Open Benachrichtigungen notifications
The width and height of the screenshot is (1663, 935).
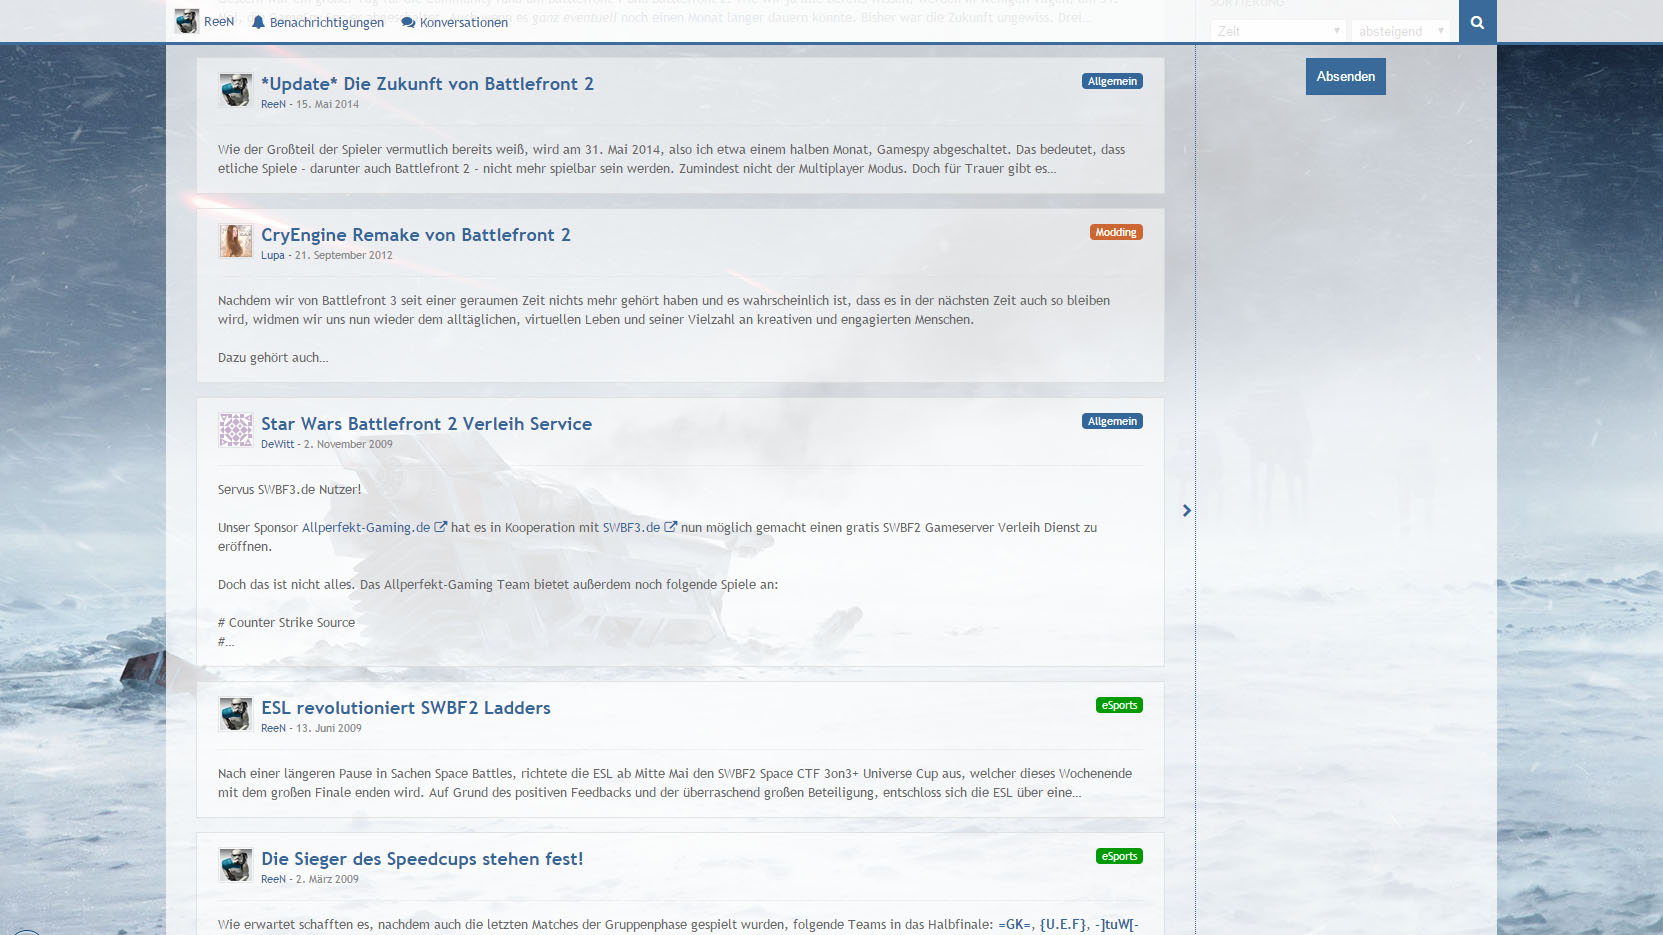point(317,22)
